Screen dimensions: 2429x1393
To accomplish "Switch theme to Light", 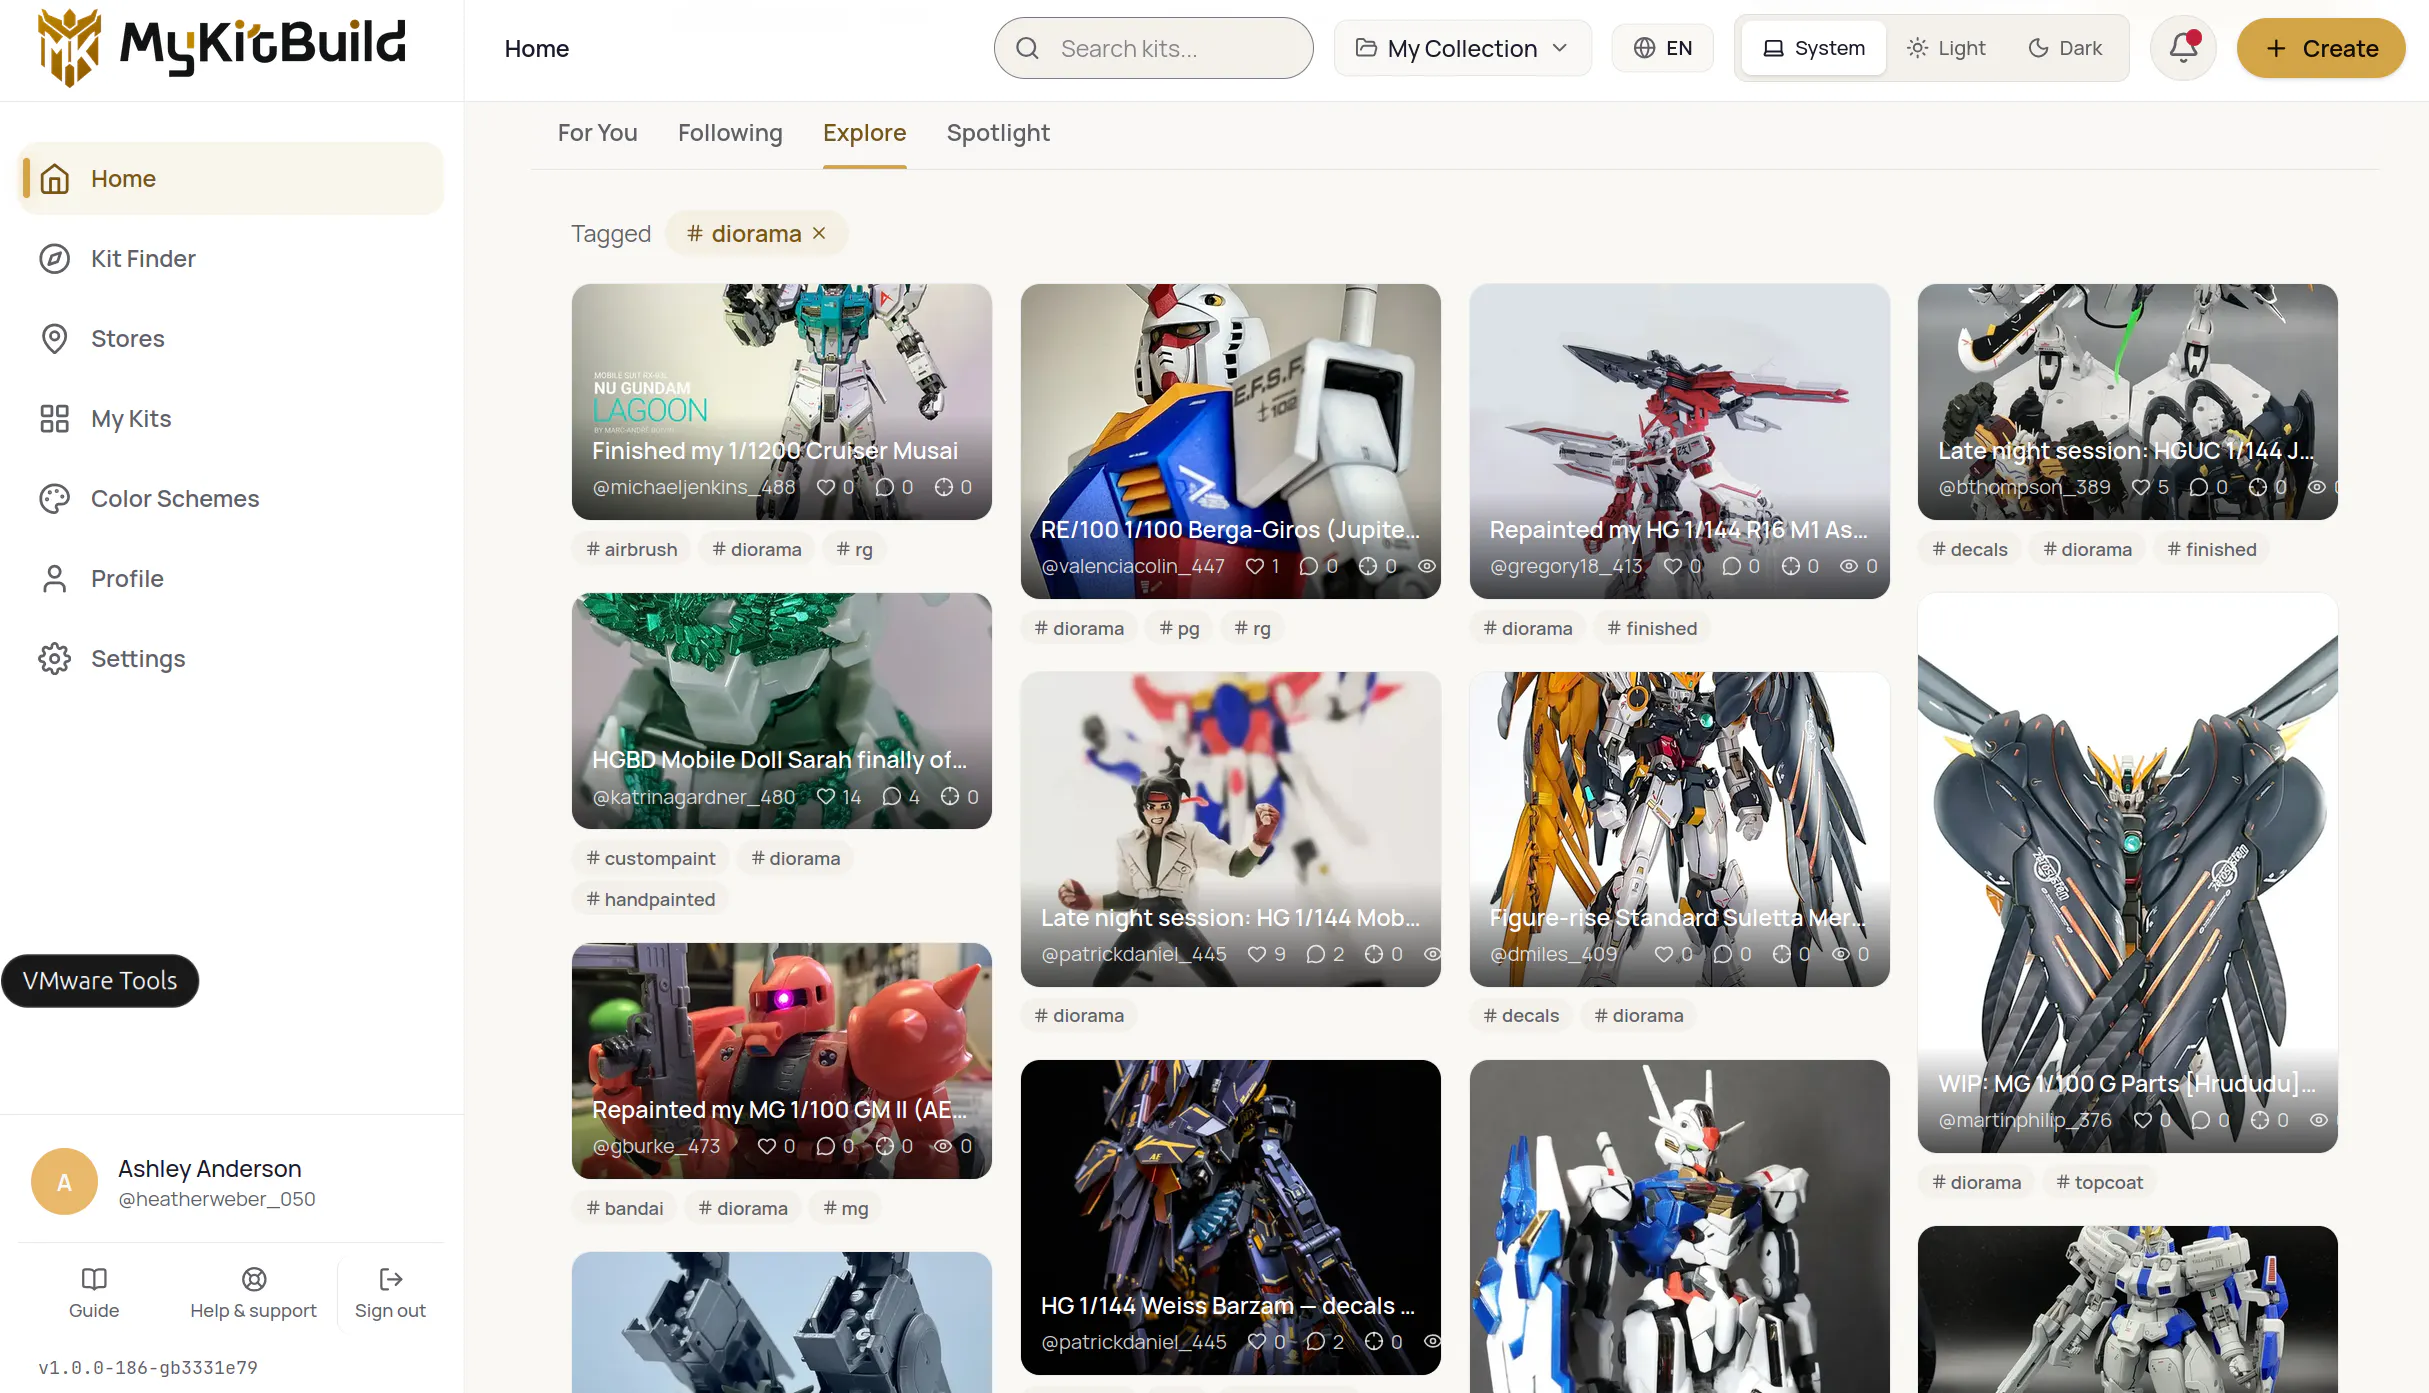I will pyautogui.click(x=1946, y=48).
